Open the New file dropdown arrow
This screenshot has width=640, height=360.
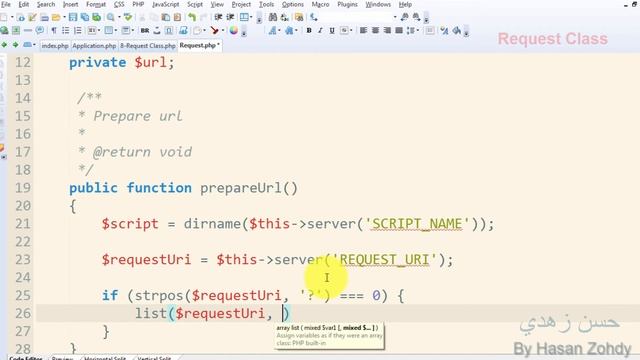click(x=12, y=17)
